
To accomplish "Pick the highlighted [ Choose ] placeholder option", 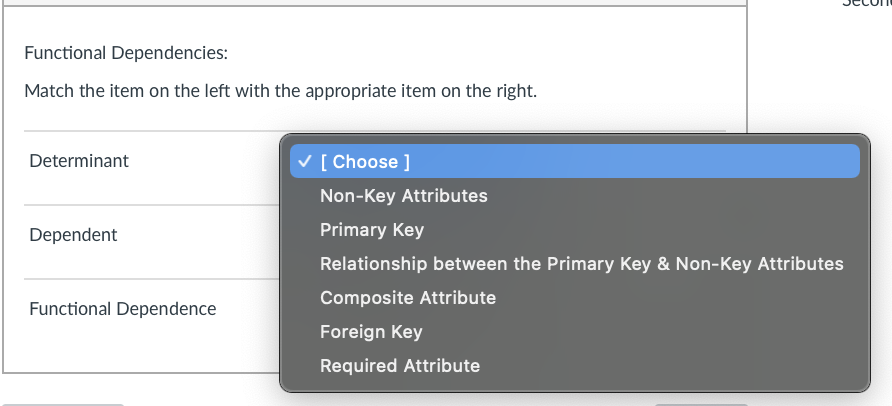I will (x=365, y=162).
